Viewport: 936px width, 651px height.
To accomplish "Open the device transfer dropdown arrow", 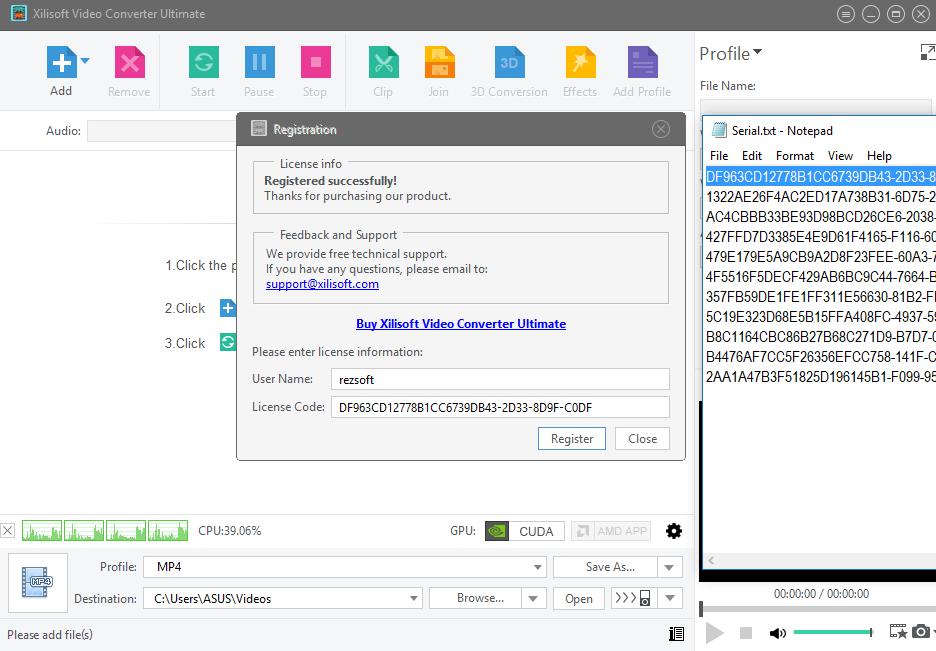I will [670, 598].
